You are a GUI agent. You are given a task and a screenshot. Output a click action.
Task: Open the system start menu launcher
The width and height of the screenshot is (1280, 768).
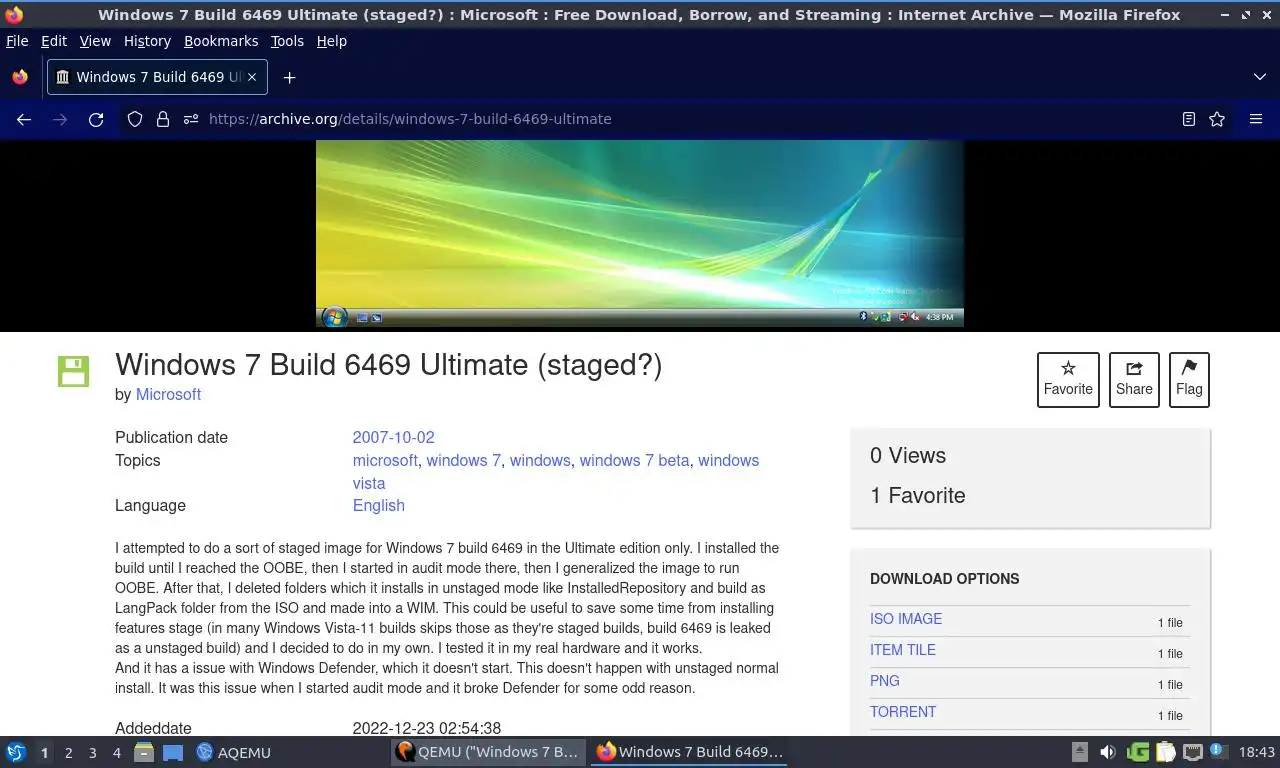click(16, 752)
